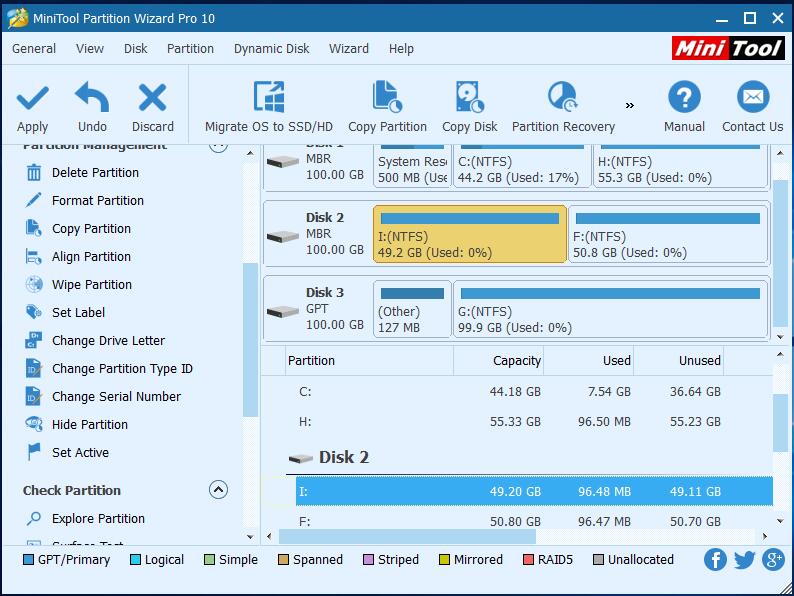Open the Disk menu
The width and height of the screenshot is (794, 596).
click(136, 49)
